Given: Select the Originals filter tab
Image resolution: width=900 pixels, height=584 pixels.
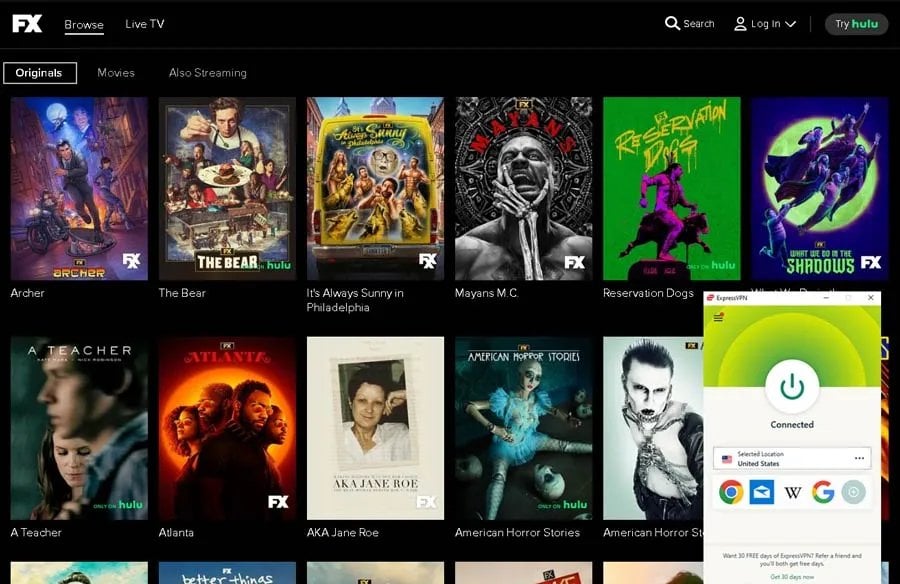Looking at the screenshot, I should (x=40, y=73).
